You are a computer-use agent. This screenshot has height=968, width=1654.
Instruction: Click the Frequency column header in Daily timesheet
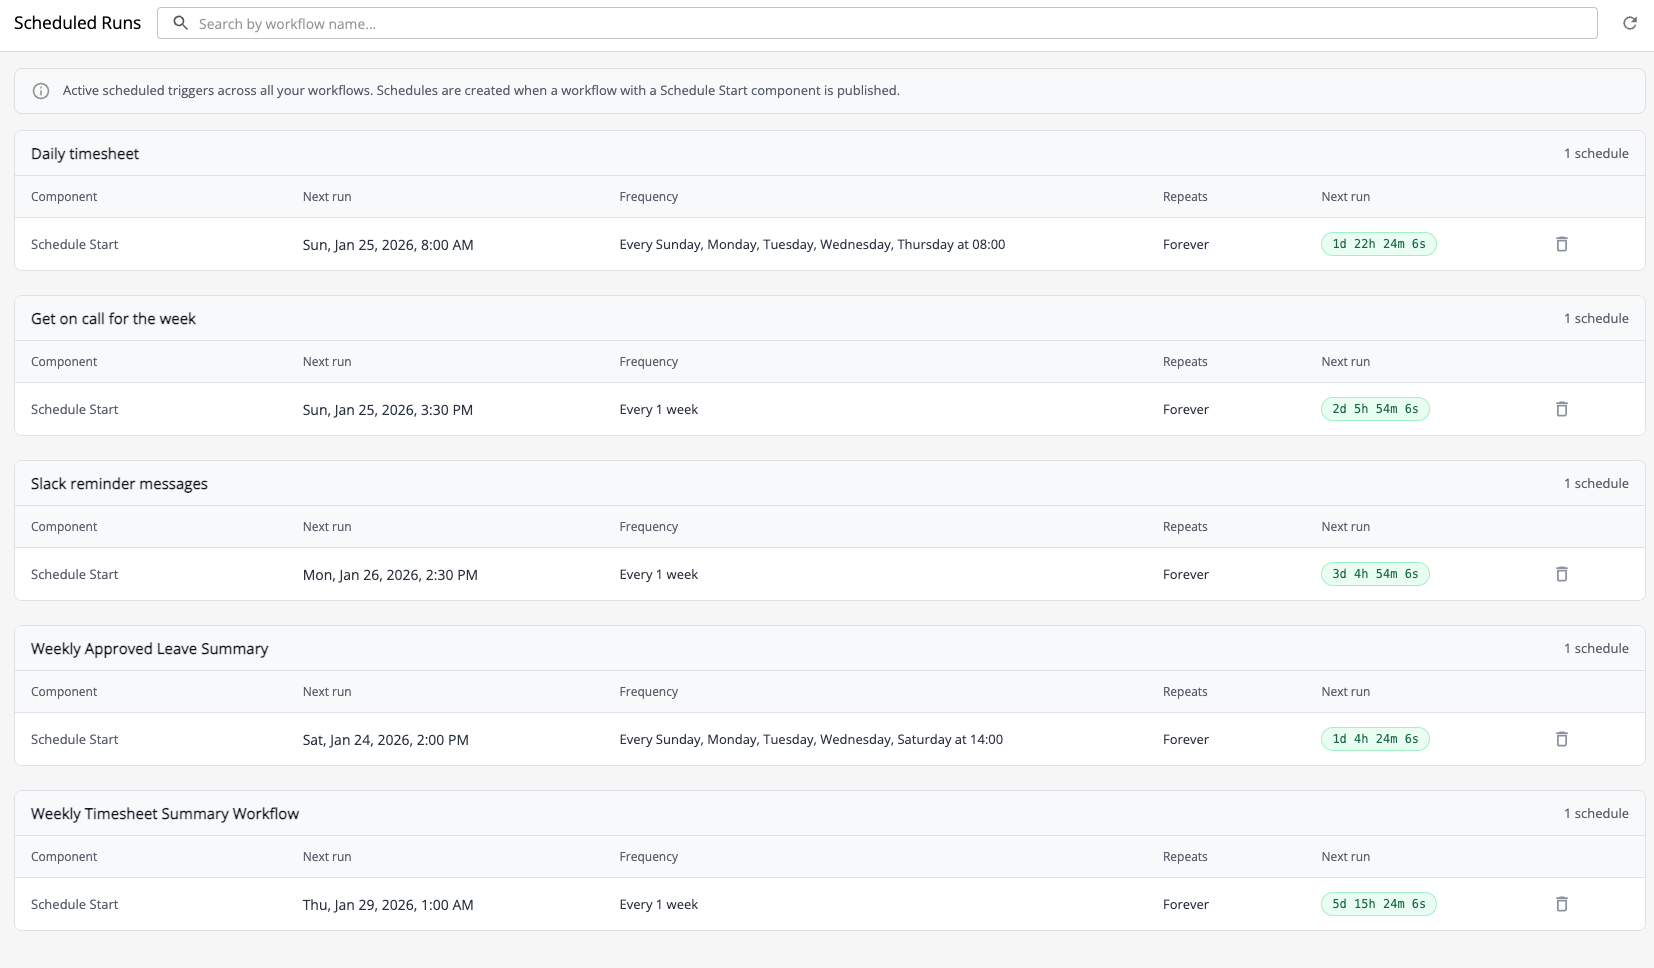click(x=648, y=197)
